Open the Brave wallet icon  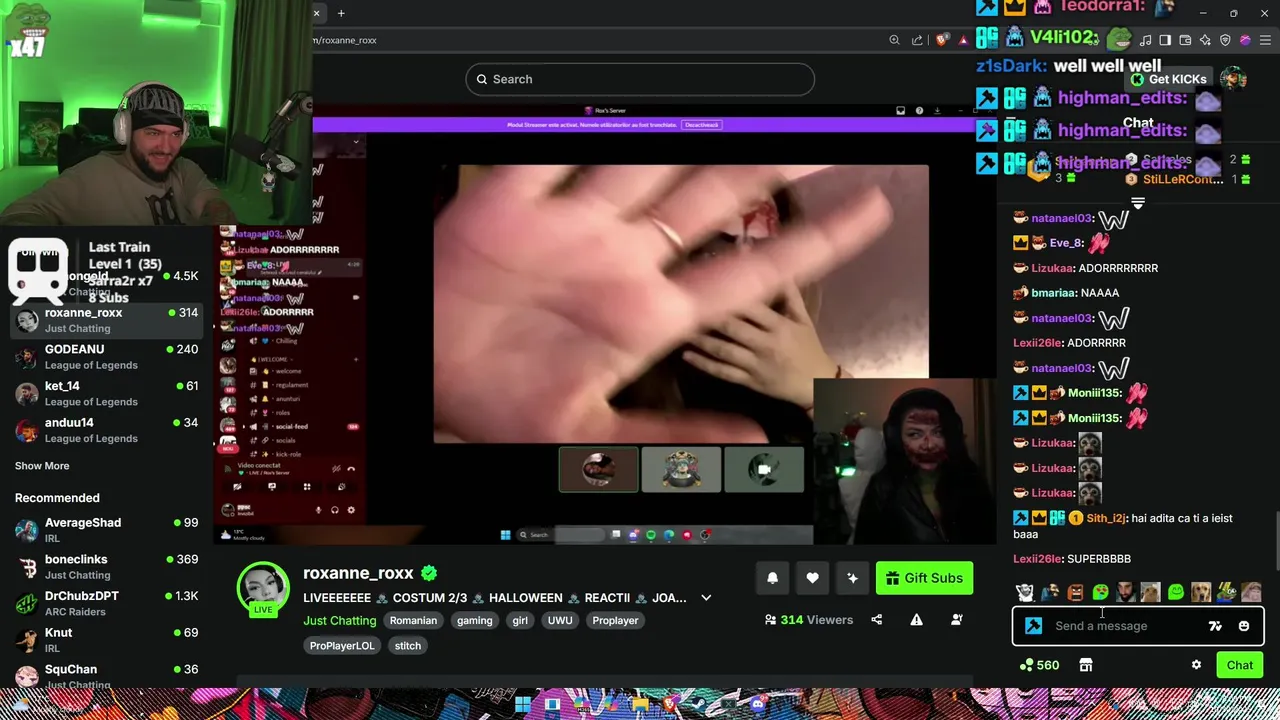point(1185,40)
